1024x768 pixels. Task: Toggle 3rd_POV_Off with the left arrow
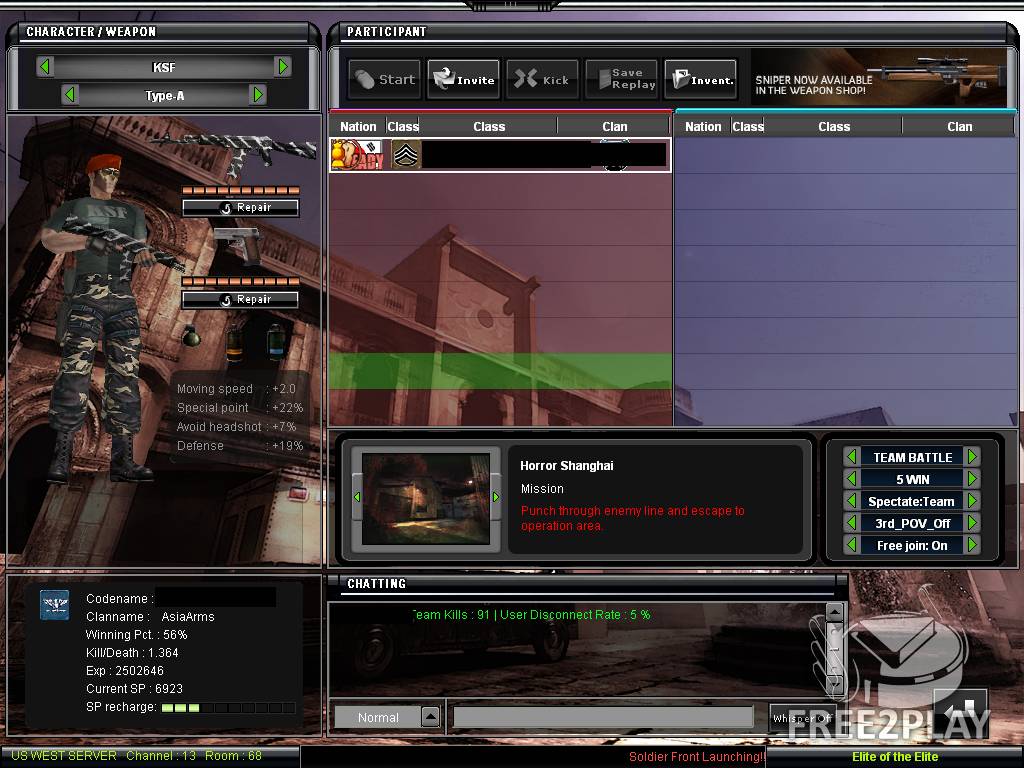point(851,523)
